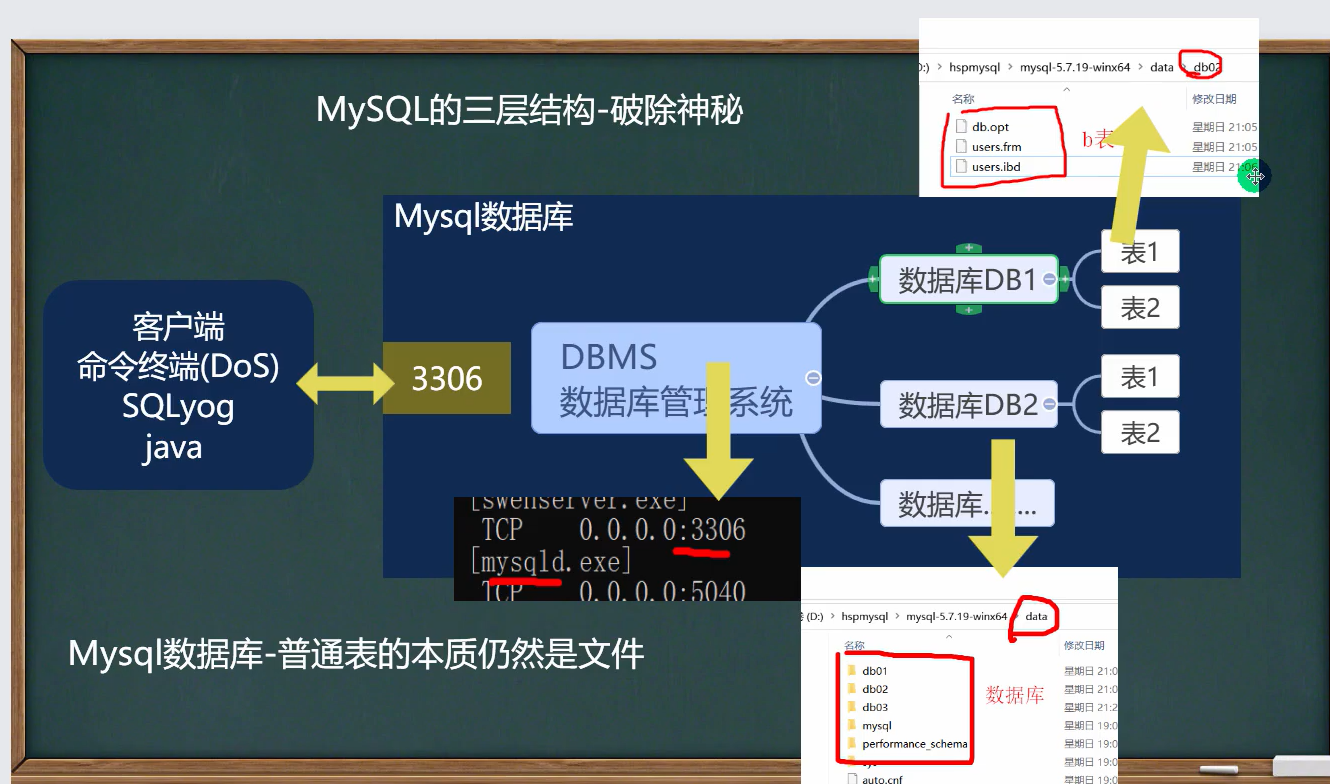Select the db.opt file icon
The image size is (1330, 784).
[962, 127]
